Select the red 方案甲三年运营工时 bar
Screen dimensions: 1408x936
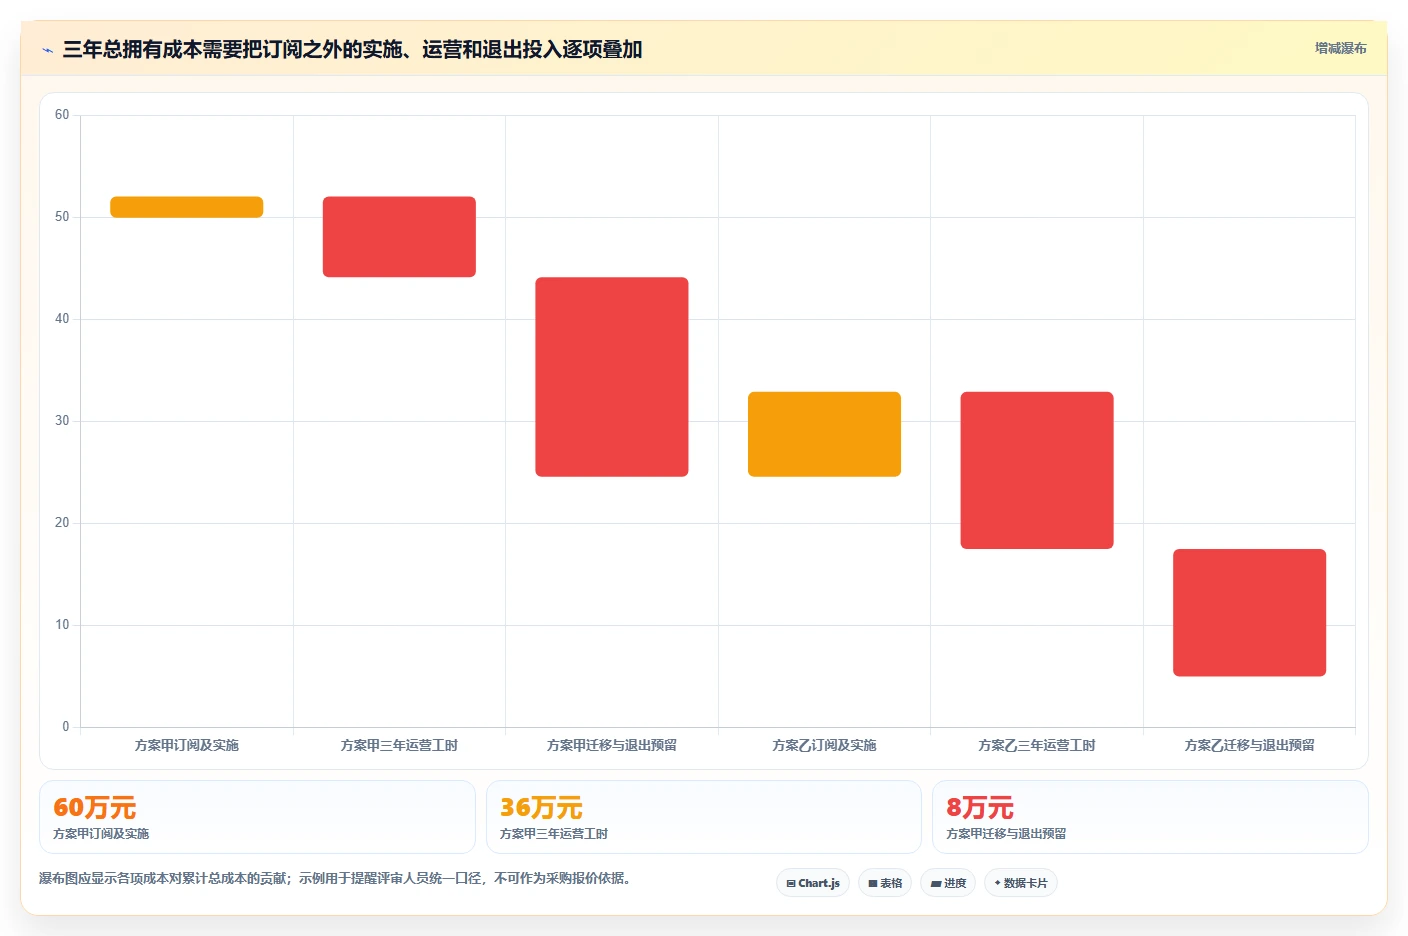[399, 237]
